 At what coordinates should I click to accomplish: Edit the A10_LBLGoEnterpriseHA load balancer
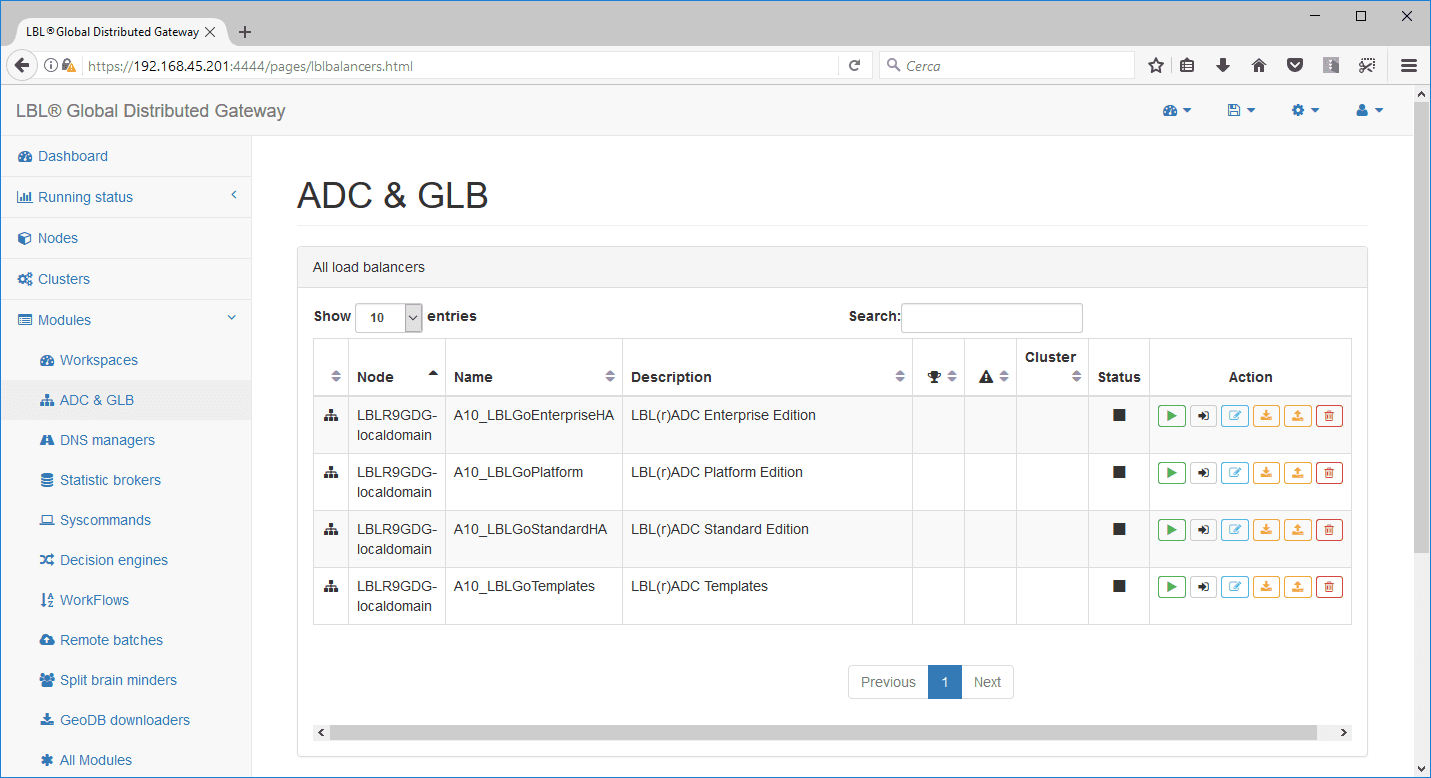pos(1235,416)
